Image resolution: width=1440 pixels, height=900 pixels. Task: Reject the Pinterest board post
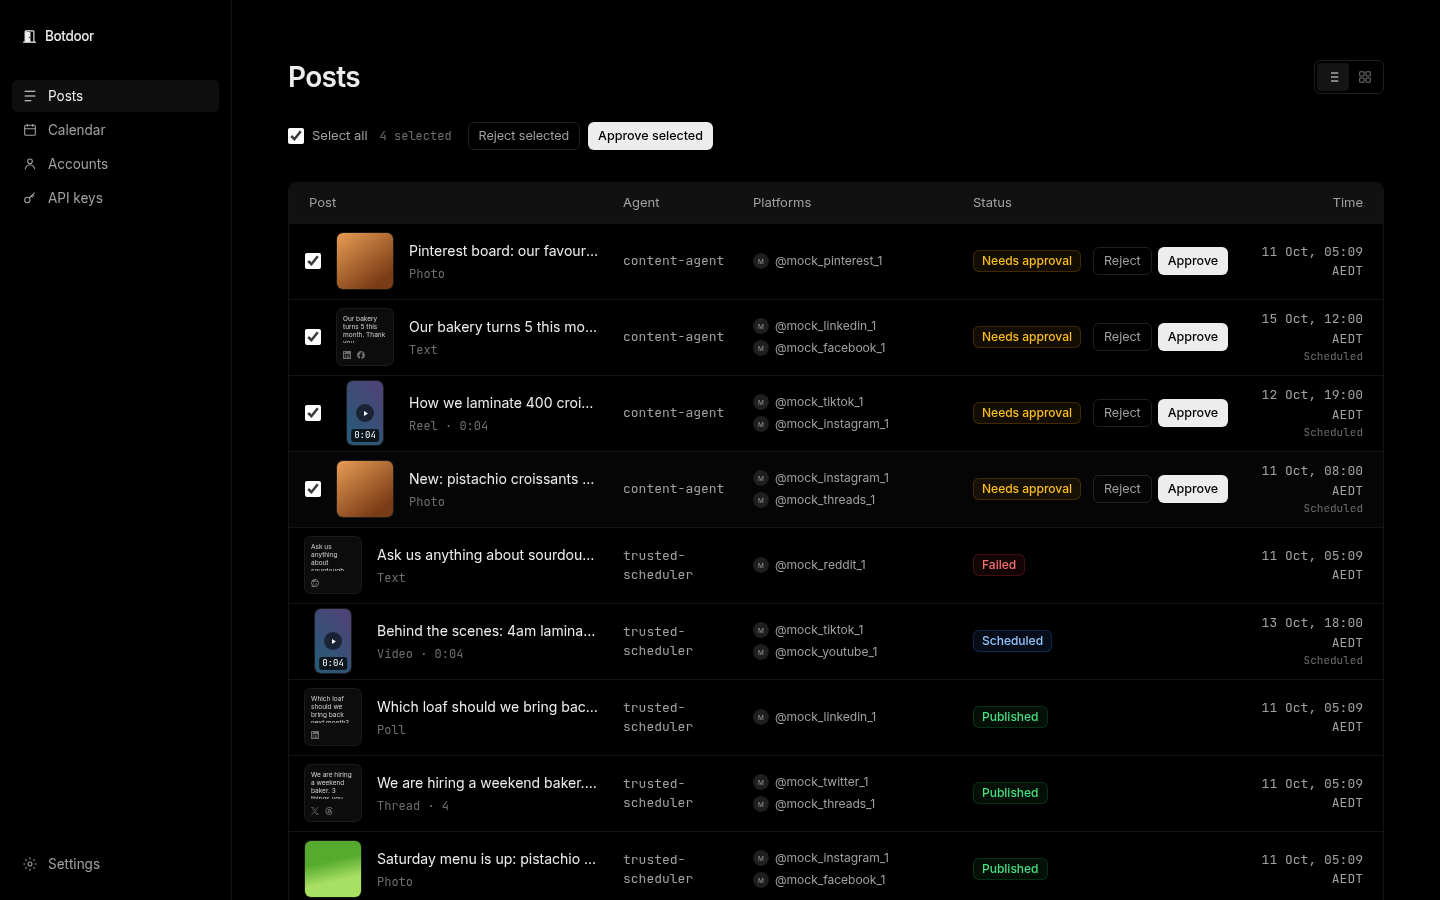coord(1122,261)
